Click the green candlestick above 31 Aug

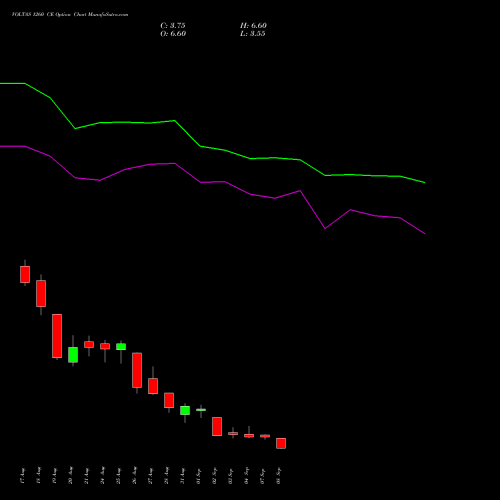[x=185, y=410]
